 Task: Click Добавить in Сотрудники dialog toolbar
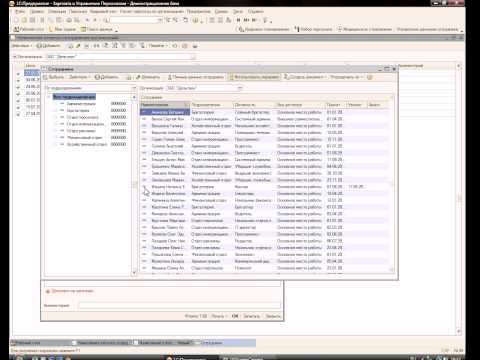(106, 77)
